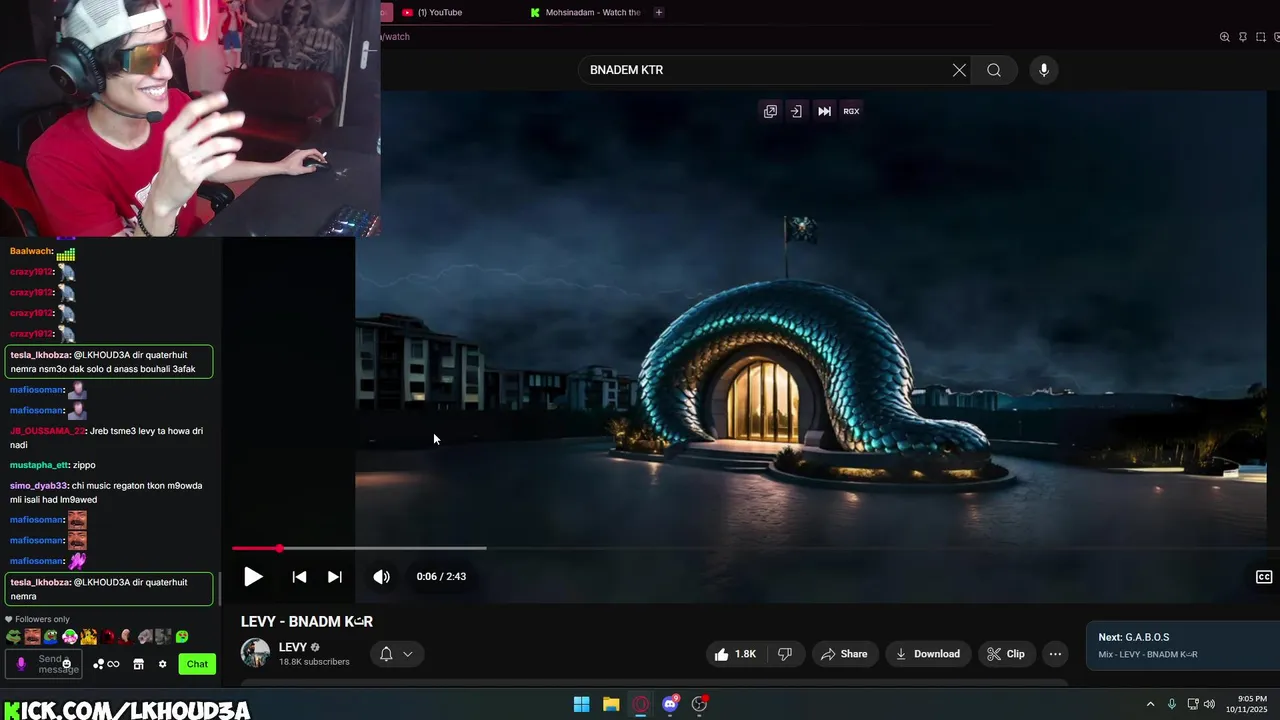Click the pin icon in the address bar

tap(1243, 37)
